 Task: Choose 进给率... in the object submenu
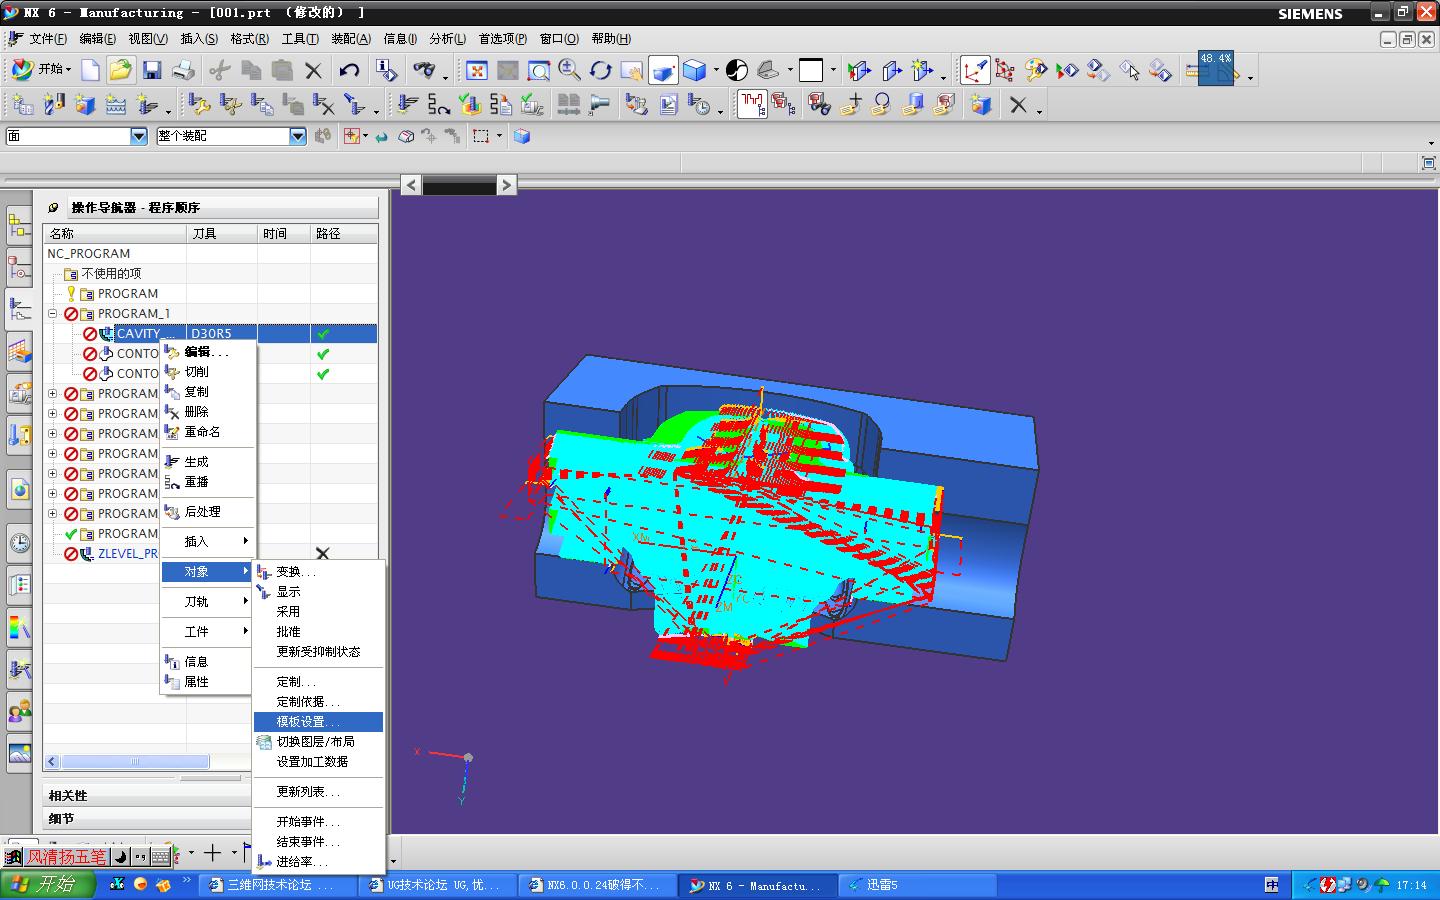tap(318, 861)
